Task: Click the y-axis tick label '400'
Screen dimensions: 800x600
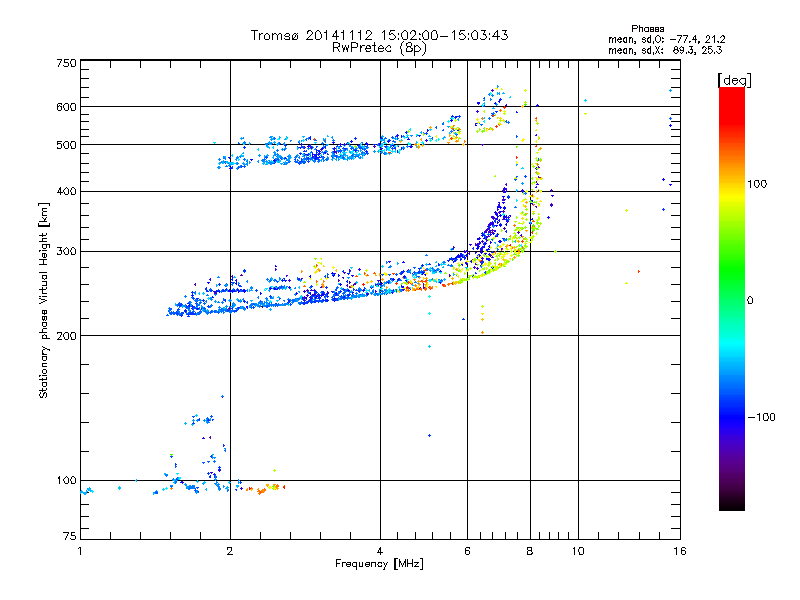Action: pos(66,191)
